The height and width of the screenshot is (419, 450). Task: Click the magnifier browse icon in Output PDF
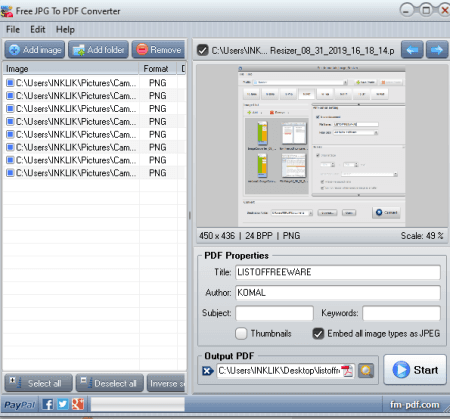click(x=366, y=371)
